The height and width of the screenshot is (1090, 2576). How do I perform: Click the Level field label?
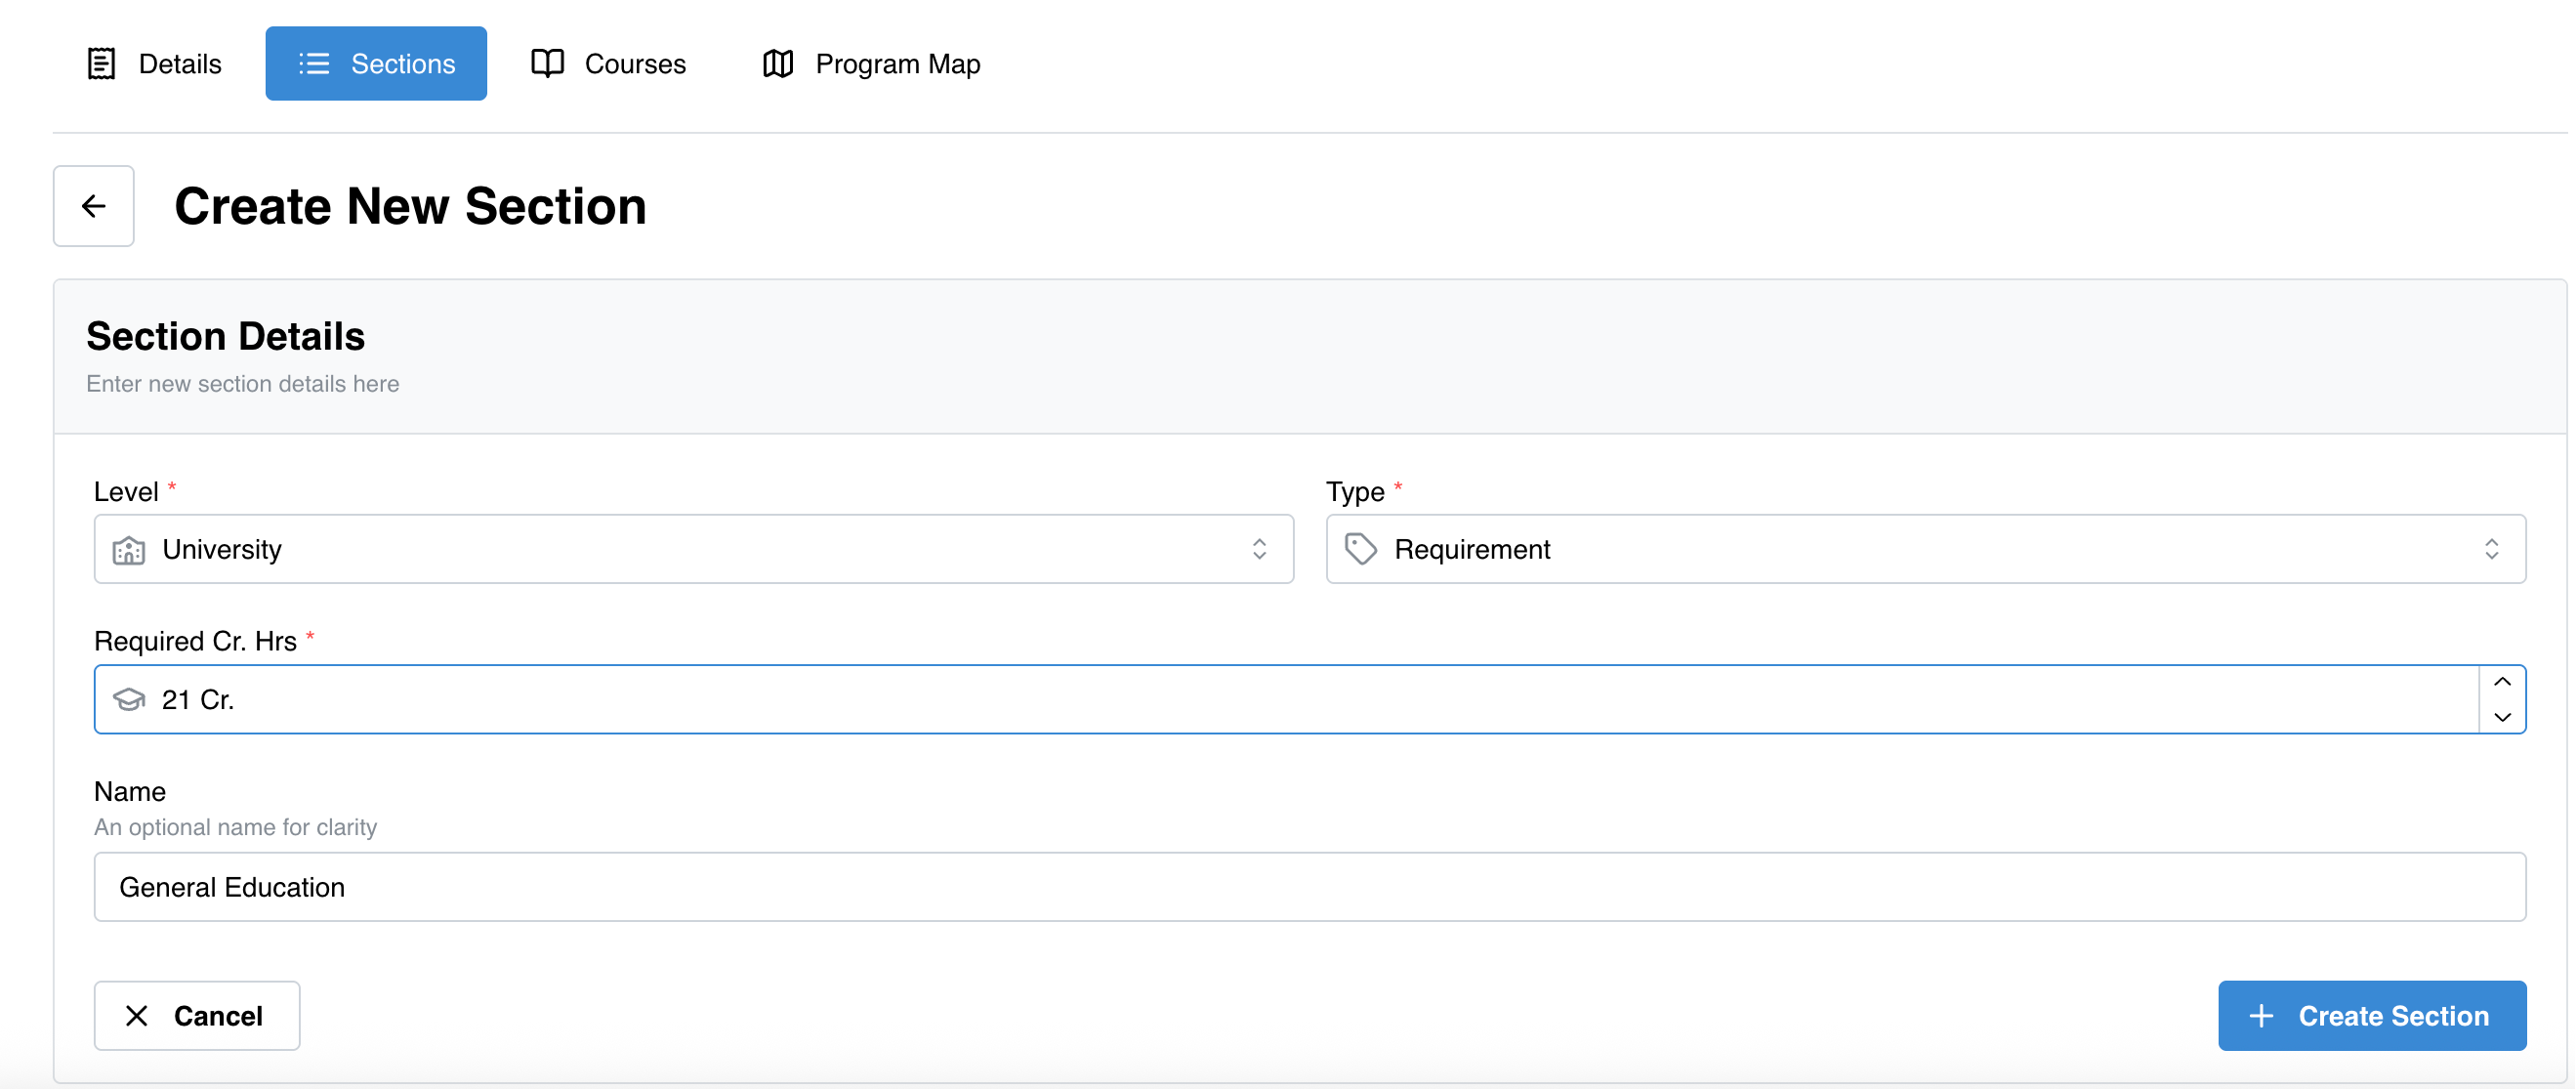tap(126, 492)
